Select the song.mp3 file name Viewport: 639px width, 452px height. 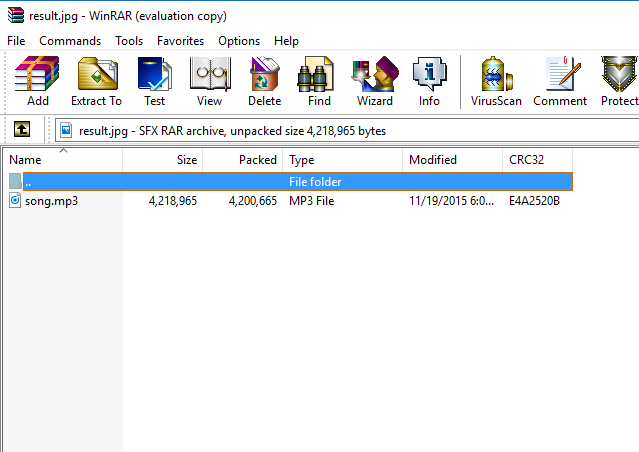click(51, 201)
